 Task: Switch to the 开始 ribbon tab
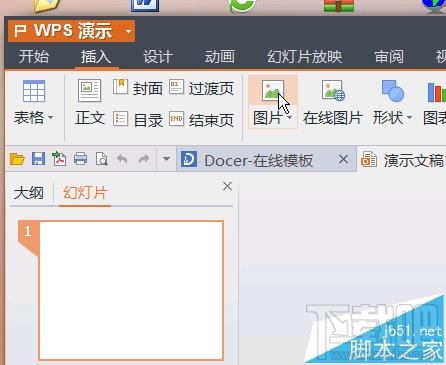click(34, 56)
